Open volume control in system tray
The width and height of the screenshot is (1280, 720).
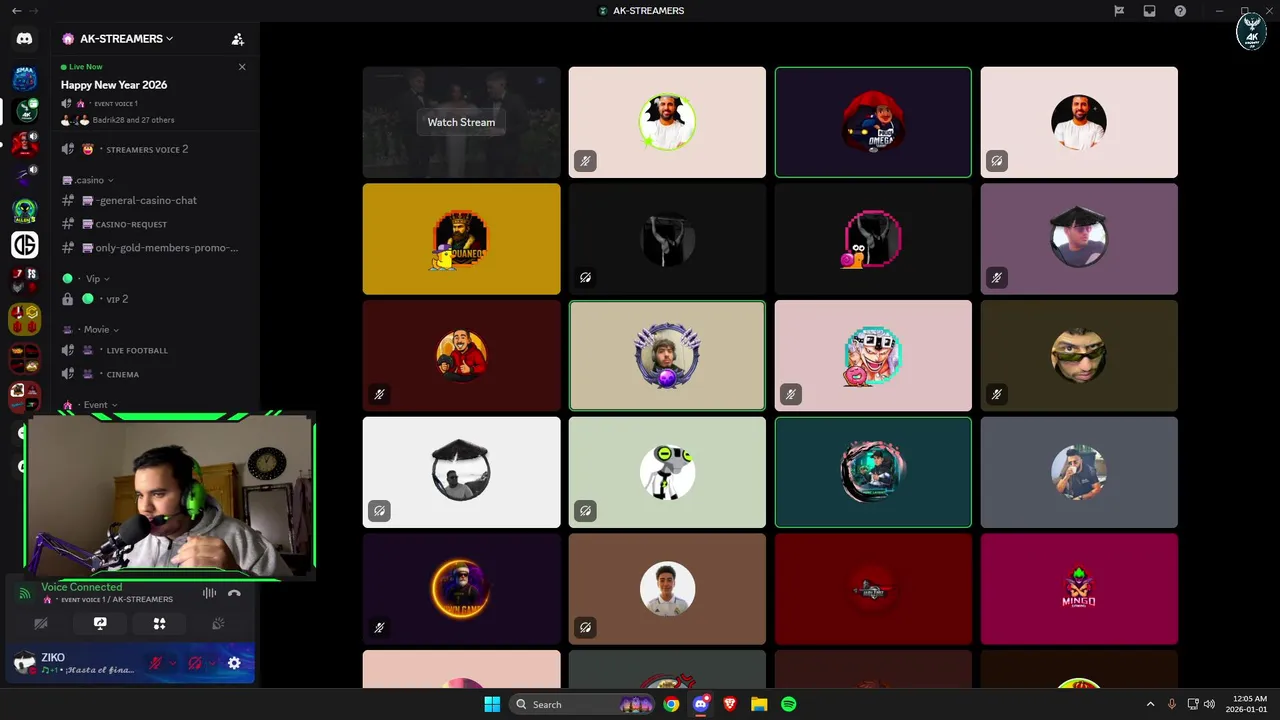pos(1210,704)
